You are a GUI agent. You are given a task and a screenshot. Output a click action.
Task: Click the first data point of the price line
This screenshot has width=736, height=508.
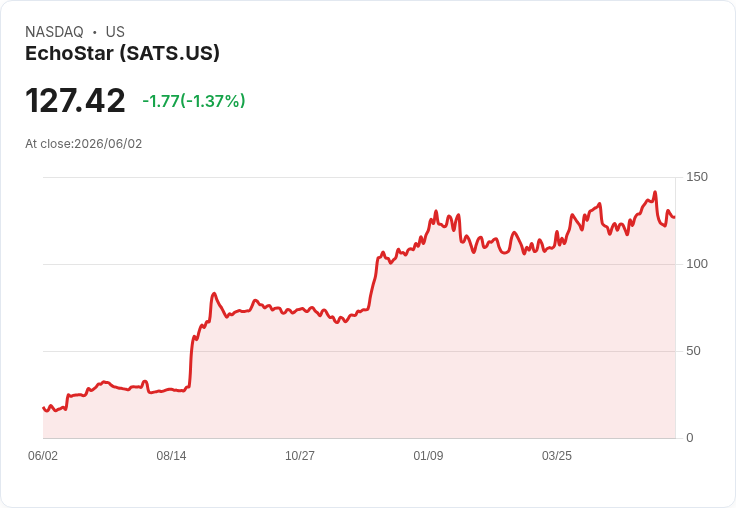click(x=43, y=408)
